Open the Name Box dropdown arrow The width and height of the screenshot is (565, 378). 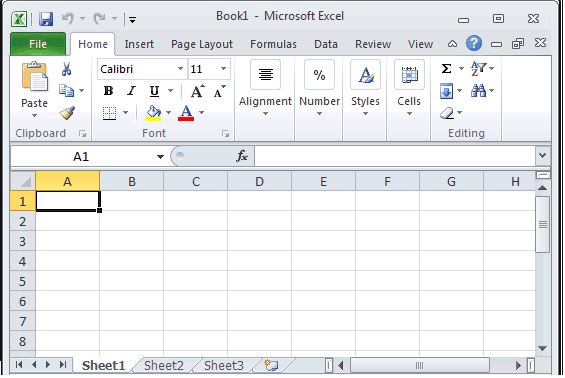click(x=160, y=157)
